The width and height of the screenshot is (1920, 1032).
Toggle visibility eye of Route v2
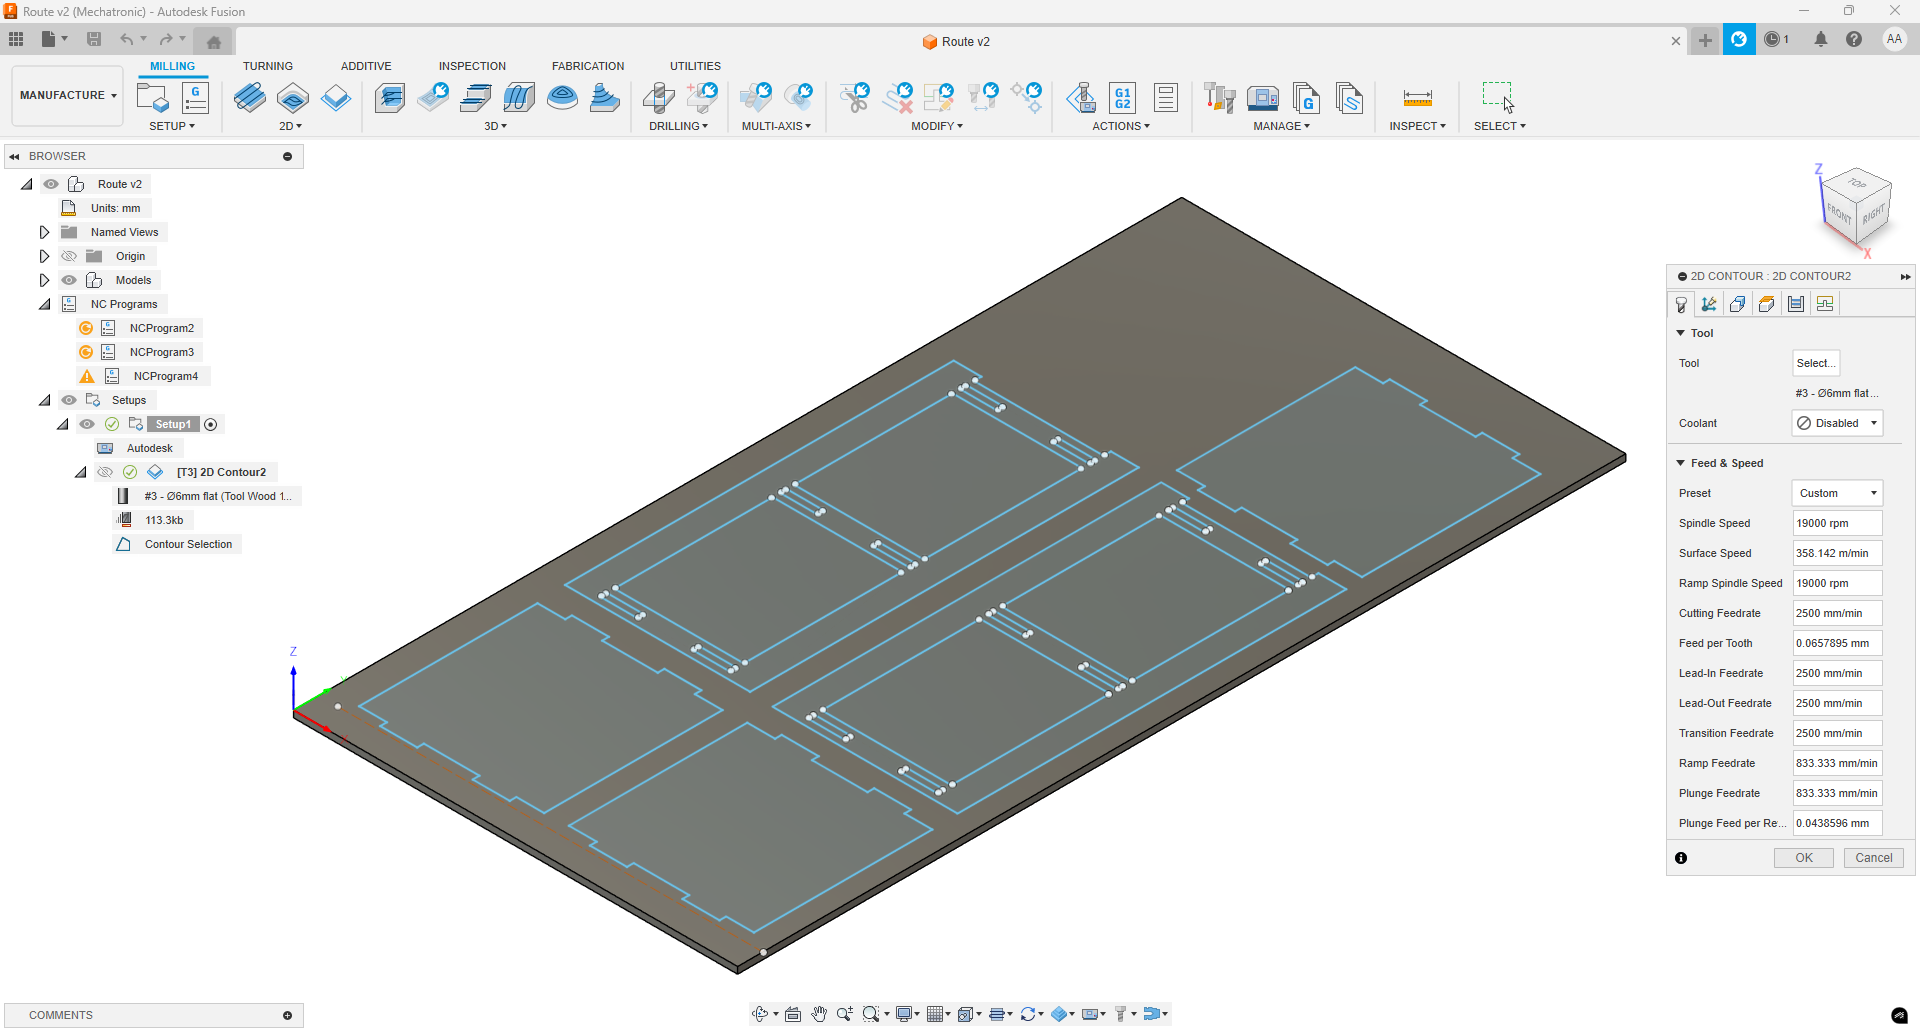coord(50,184)
